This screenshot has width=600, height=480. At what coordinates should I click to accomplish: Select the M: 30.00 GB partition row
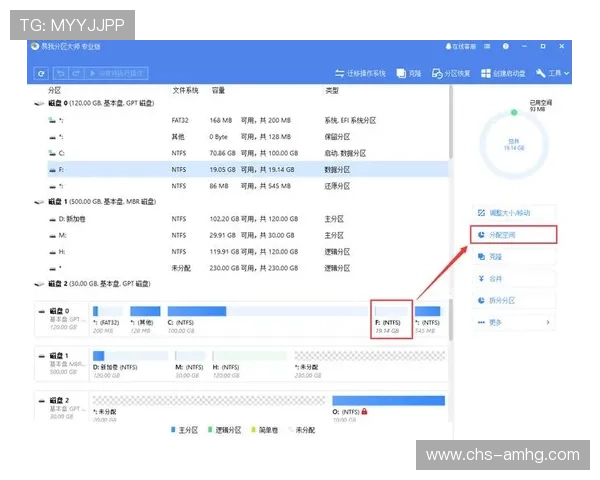[248, 235]
